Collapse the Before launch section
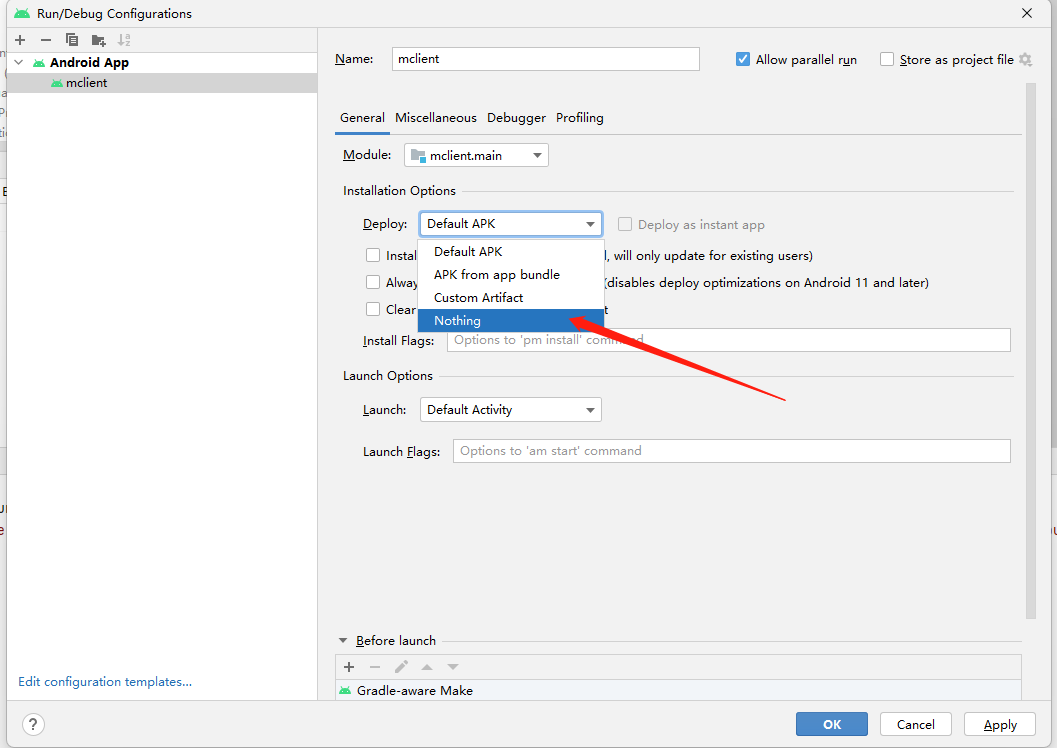Screen dimensions: 1057x748 tap(343, 641)
